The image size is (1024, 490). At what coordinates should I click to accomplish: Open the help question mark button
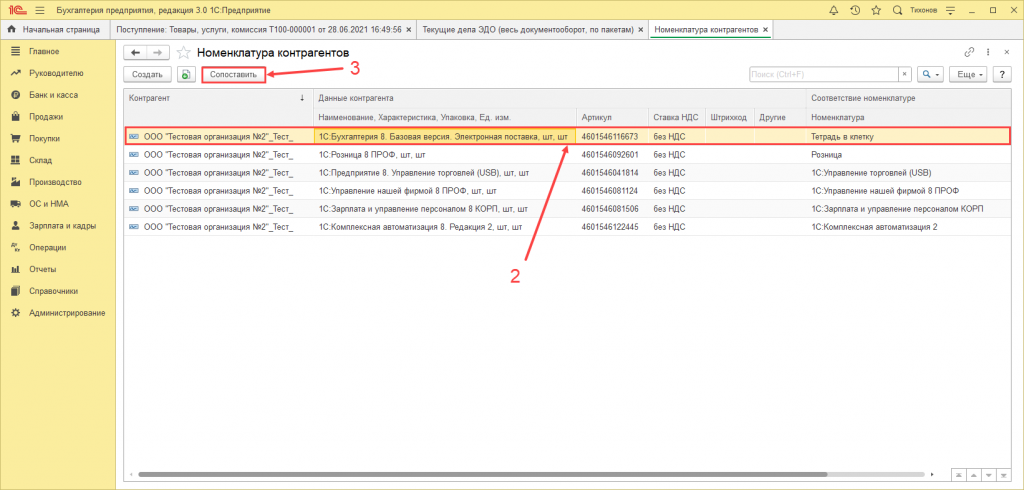(1002, 74)
